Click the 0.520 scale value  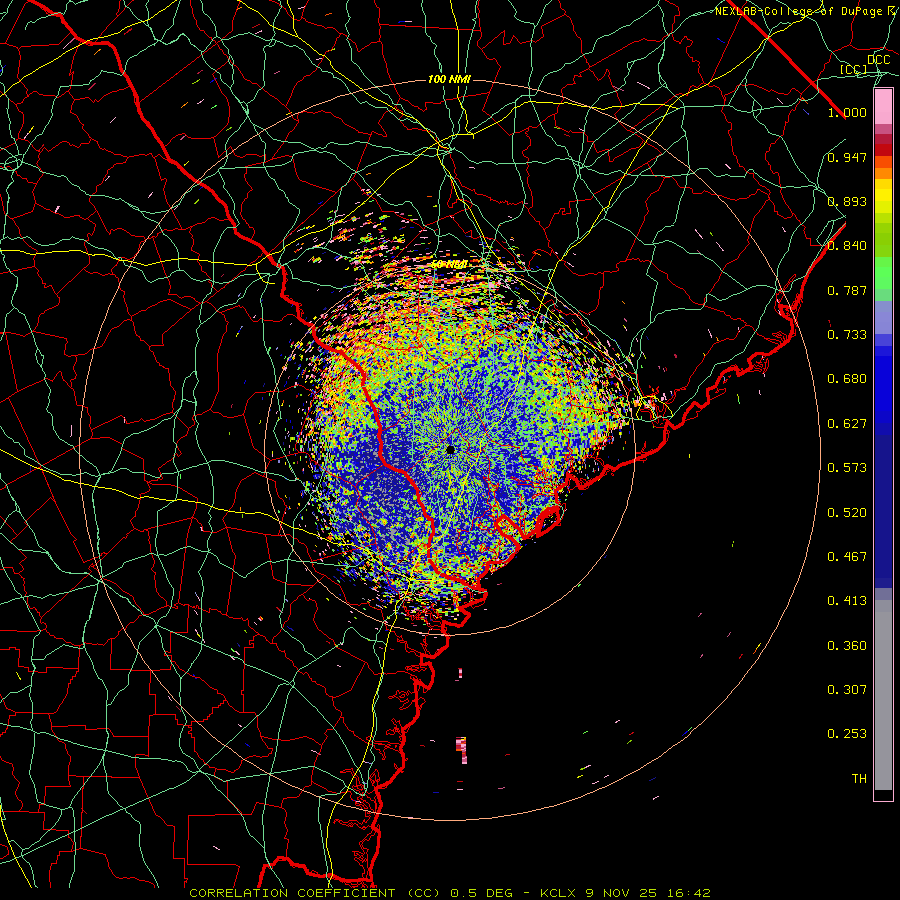point(847,513)
